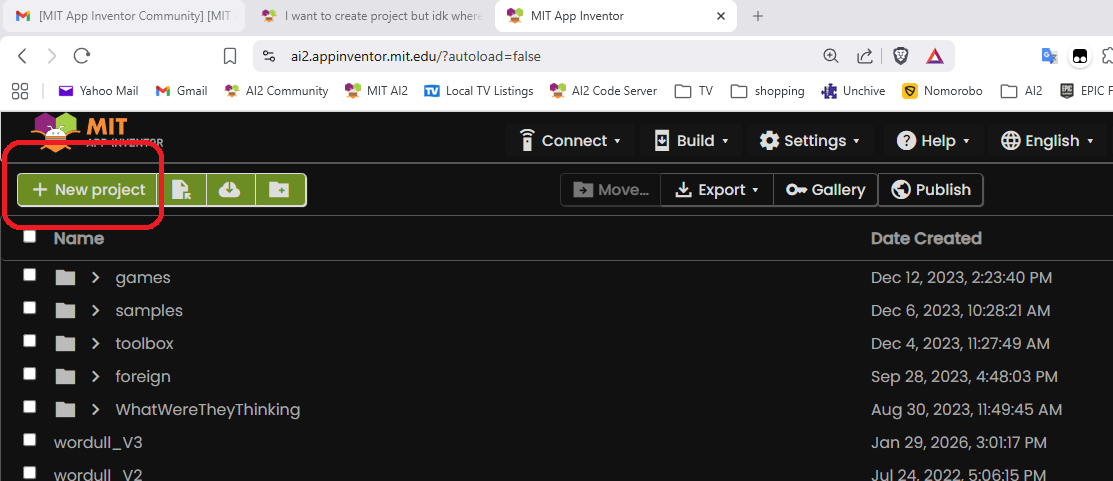The image size is (1113, 481).
Task: Open the Yahoo Mail bookmark
Action: click(98, 91)
